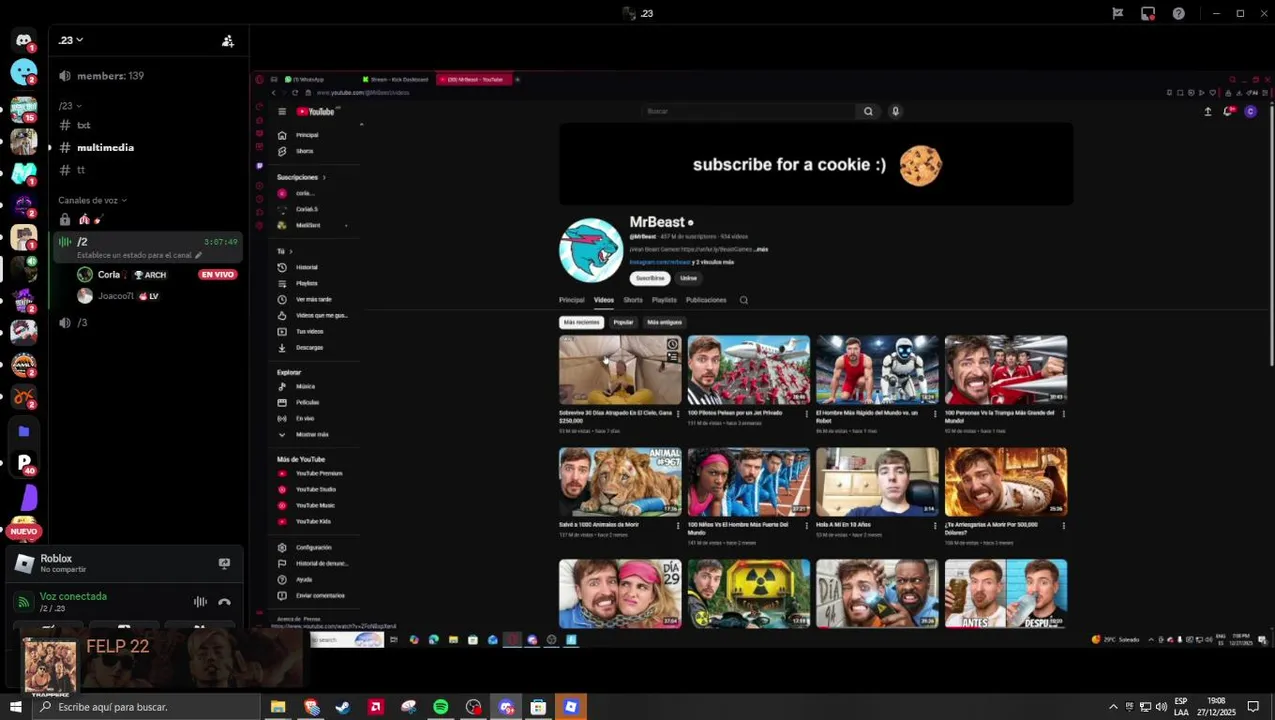Viewport: 1275px width, 720px height.
Task: Collapse the Canales de voz category
Action: tap(93, 200)
